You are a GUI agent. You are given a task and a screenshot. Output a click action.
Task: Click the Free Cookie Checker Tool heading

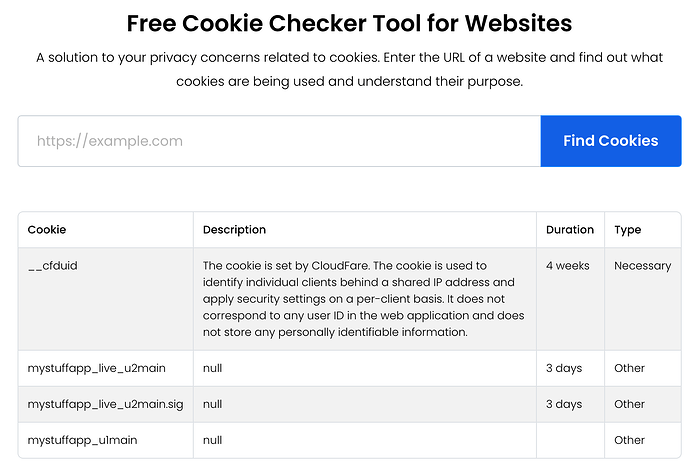[349, 23]
